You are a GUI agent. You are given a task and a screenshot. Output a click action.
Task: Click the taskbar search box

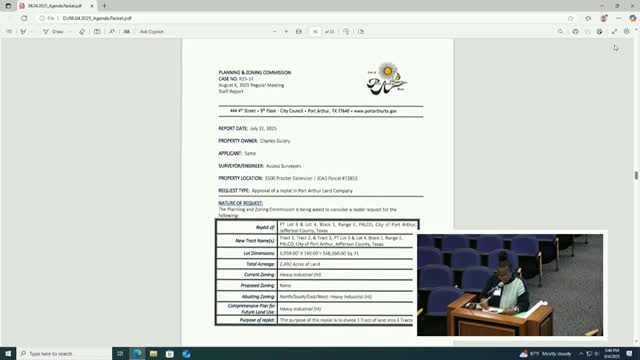coord(64,353)
